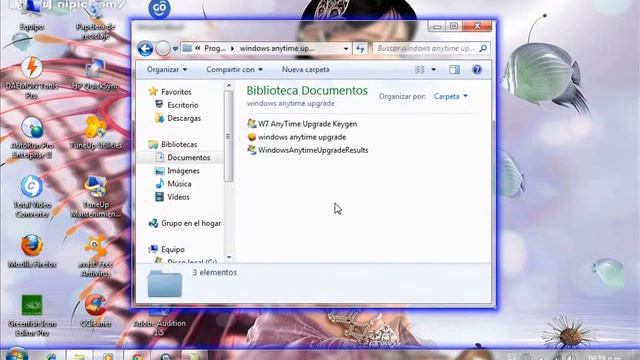640x360 pixels.
Task: Launch DAEMON Tools Pro from desktop
Action: tap(31, 78)
